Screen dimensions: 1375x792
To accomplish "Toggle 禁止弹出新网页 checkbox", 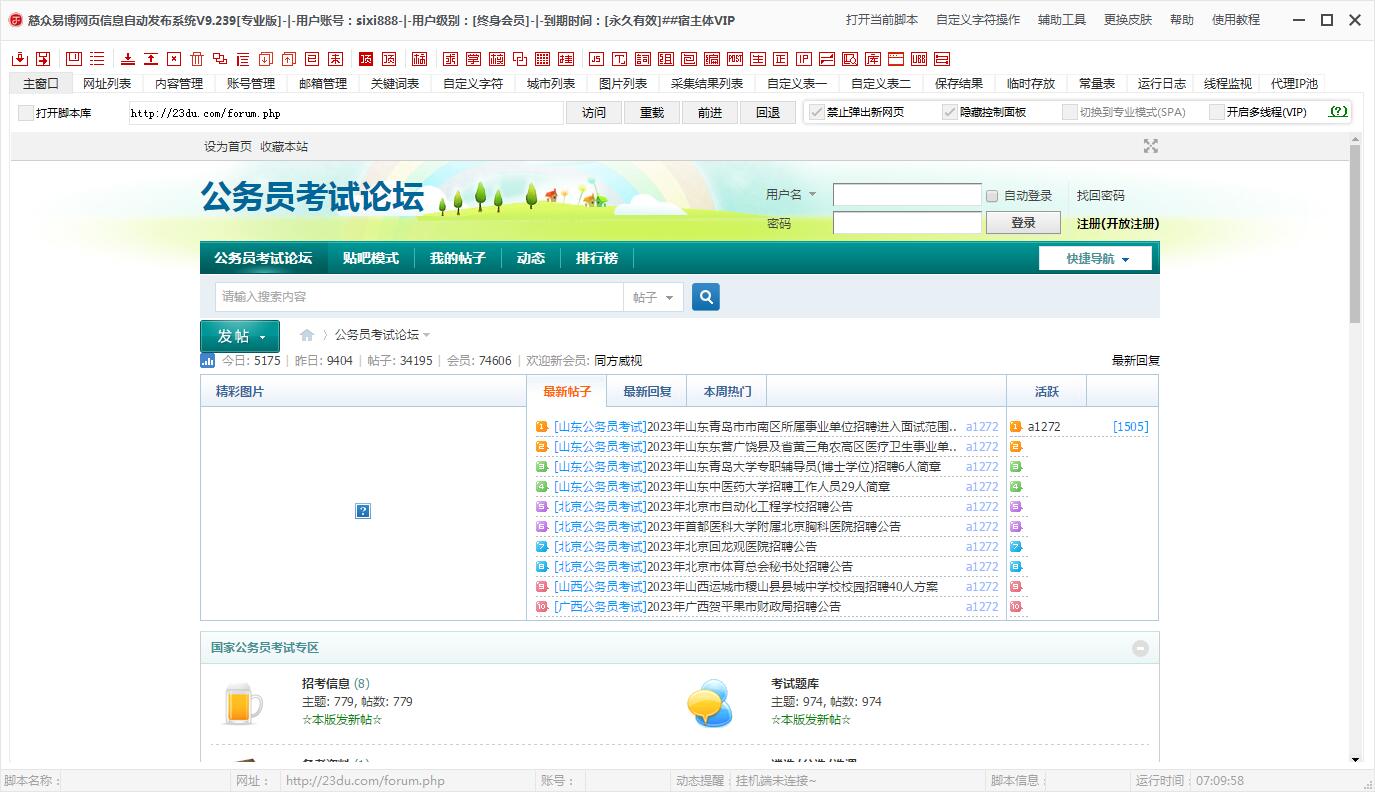I will click(817, 112).
